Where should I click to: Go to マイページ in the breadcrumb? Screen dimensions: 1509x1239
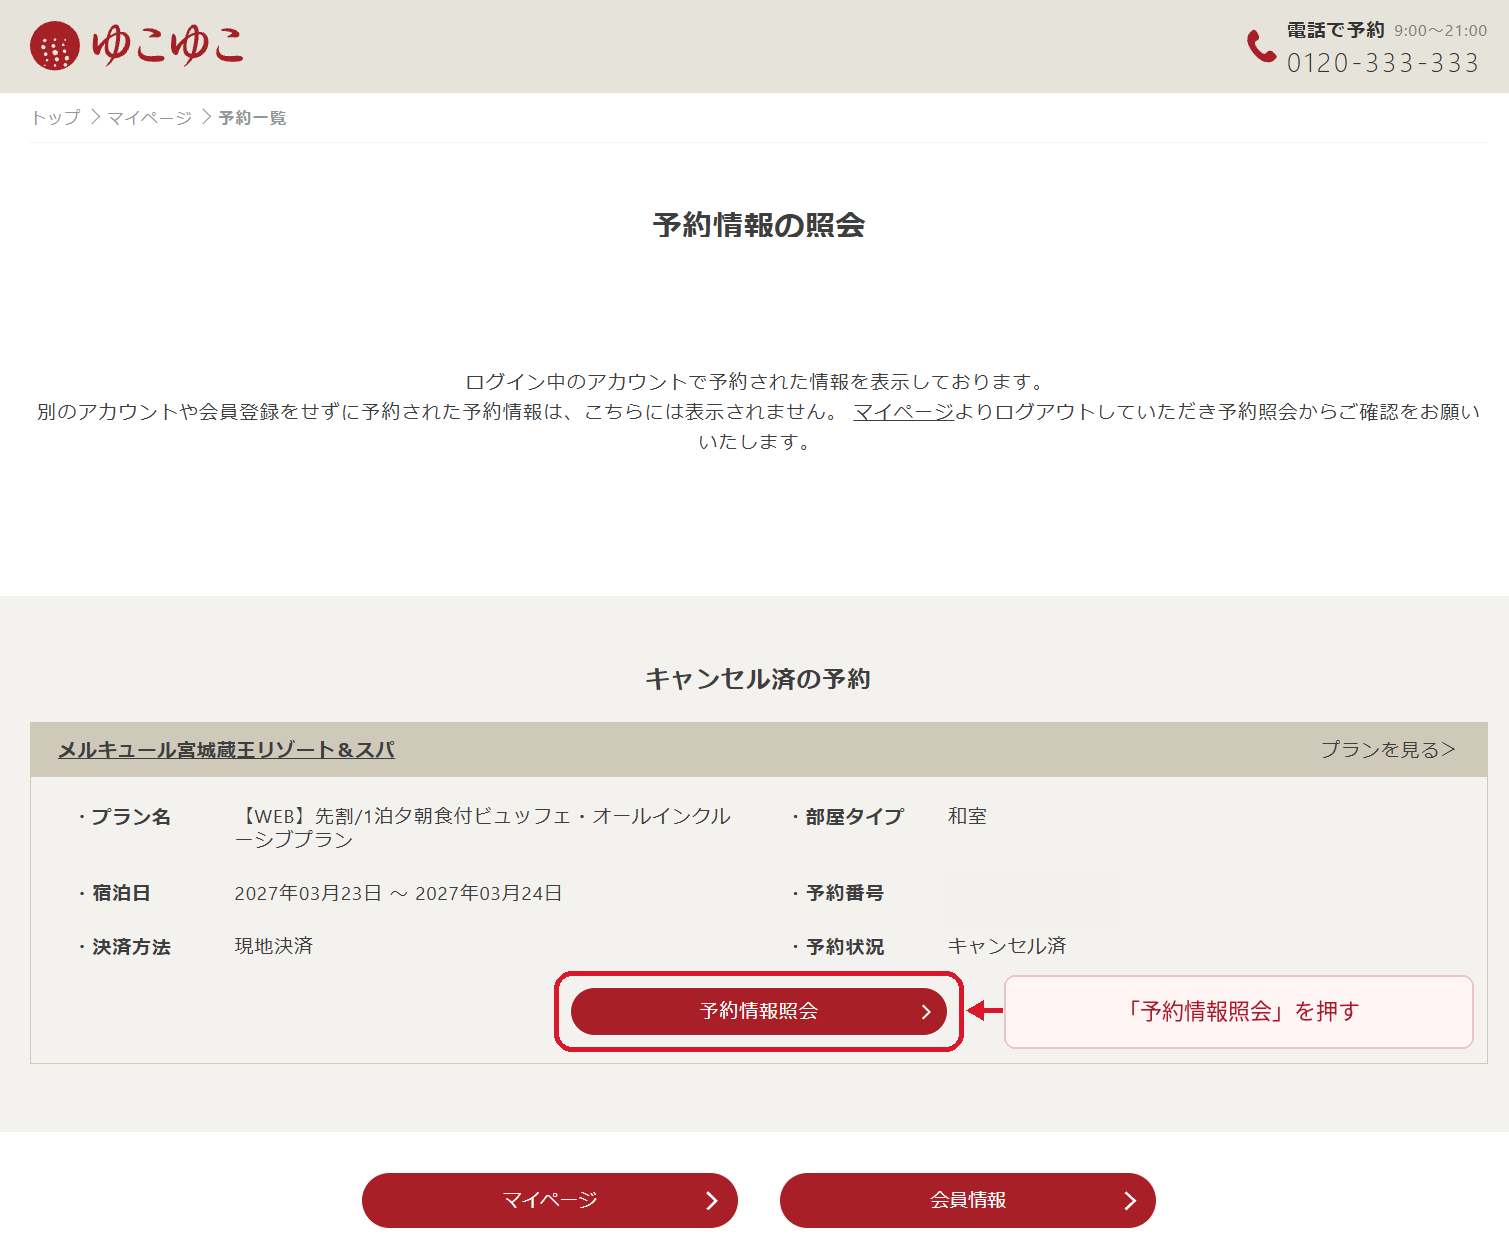coord(150,118)
